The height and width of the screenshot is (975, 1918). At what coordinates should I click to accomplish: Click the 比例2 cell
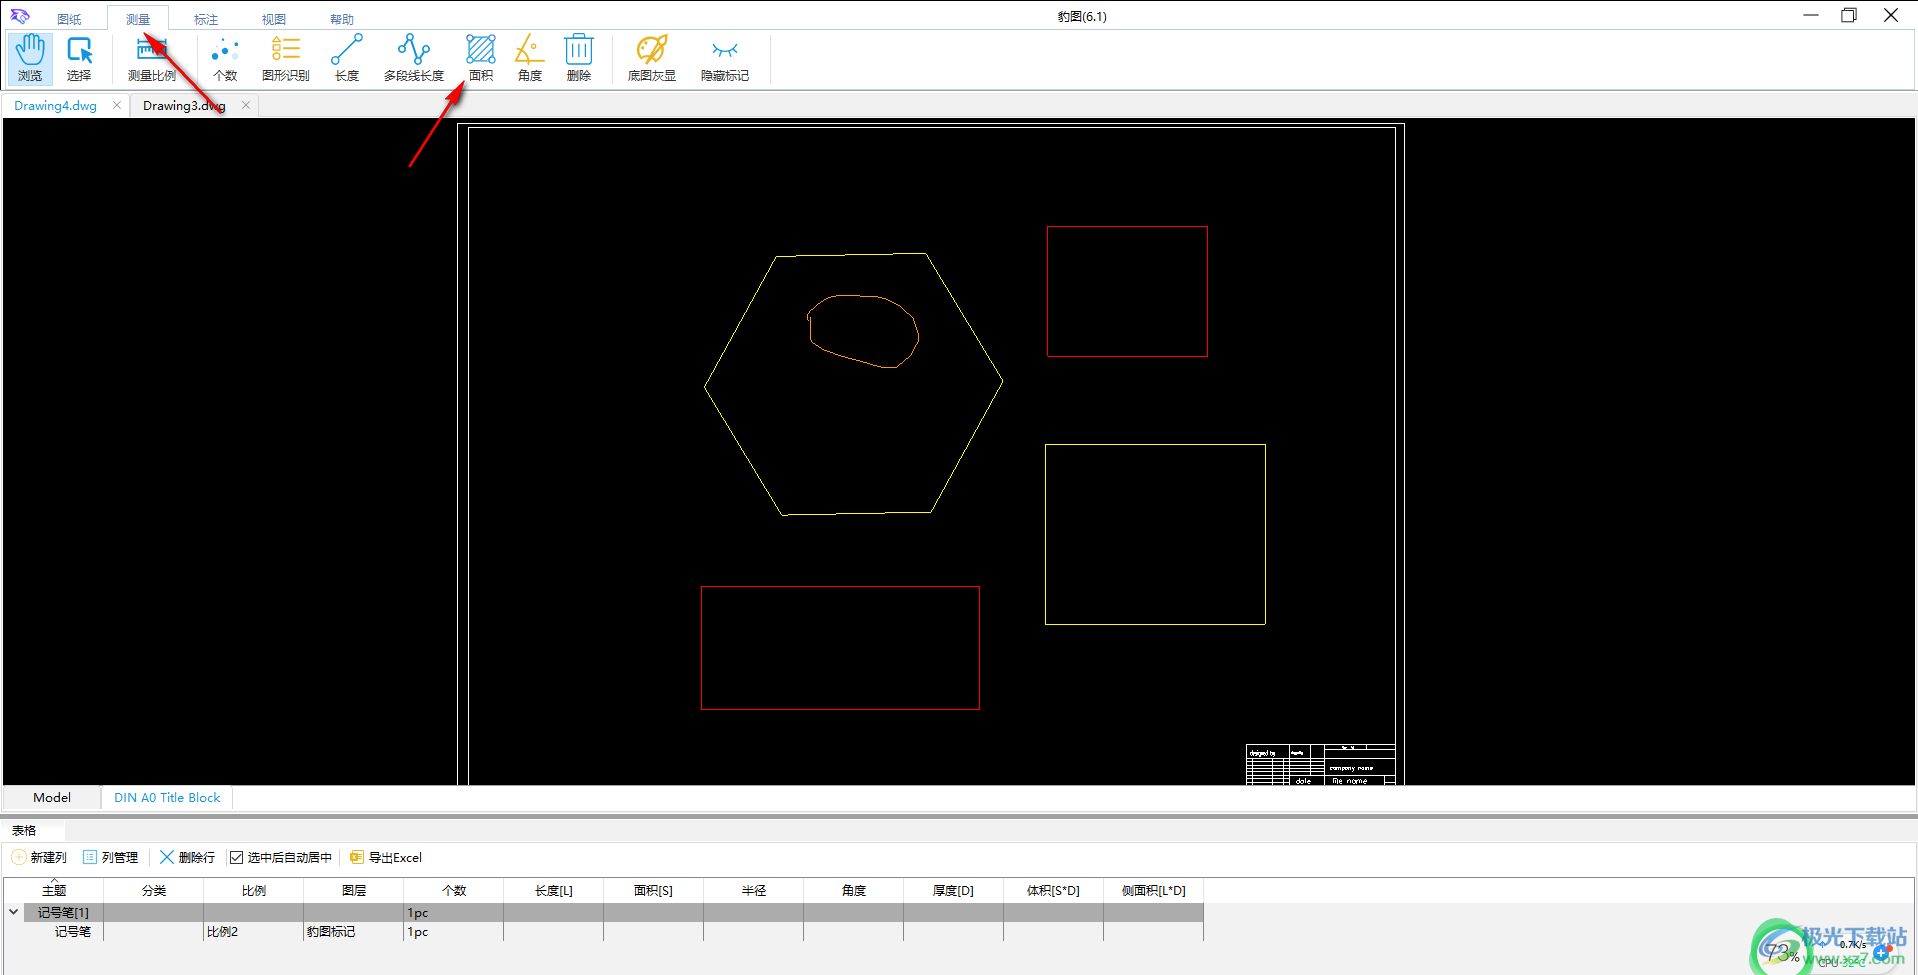[254, 932]
